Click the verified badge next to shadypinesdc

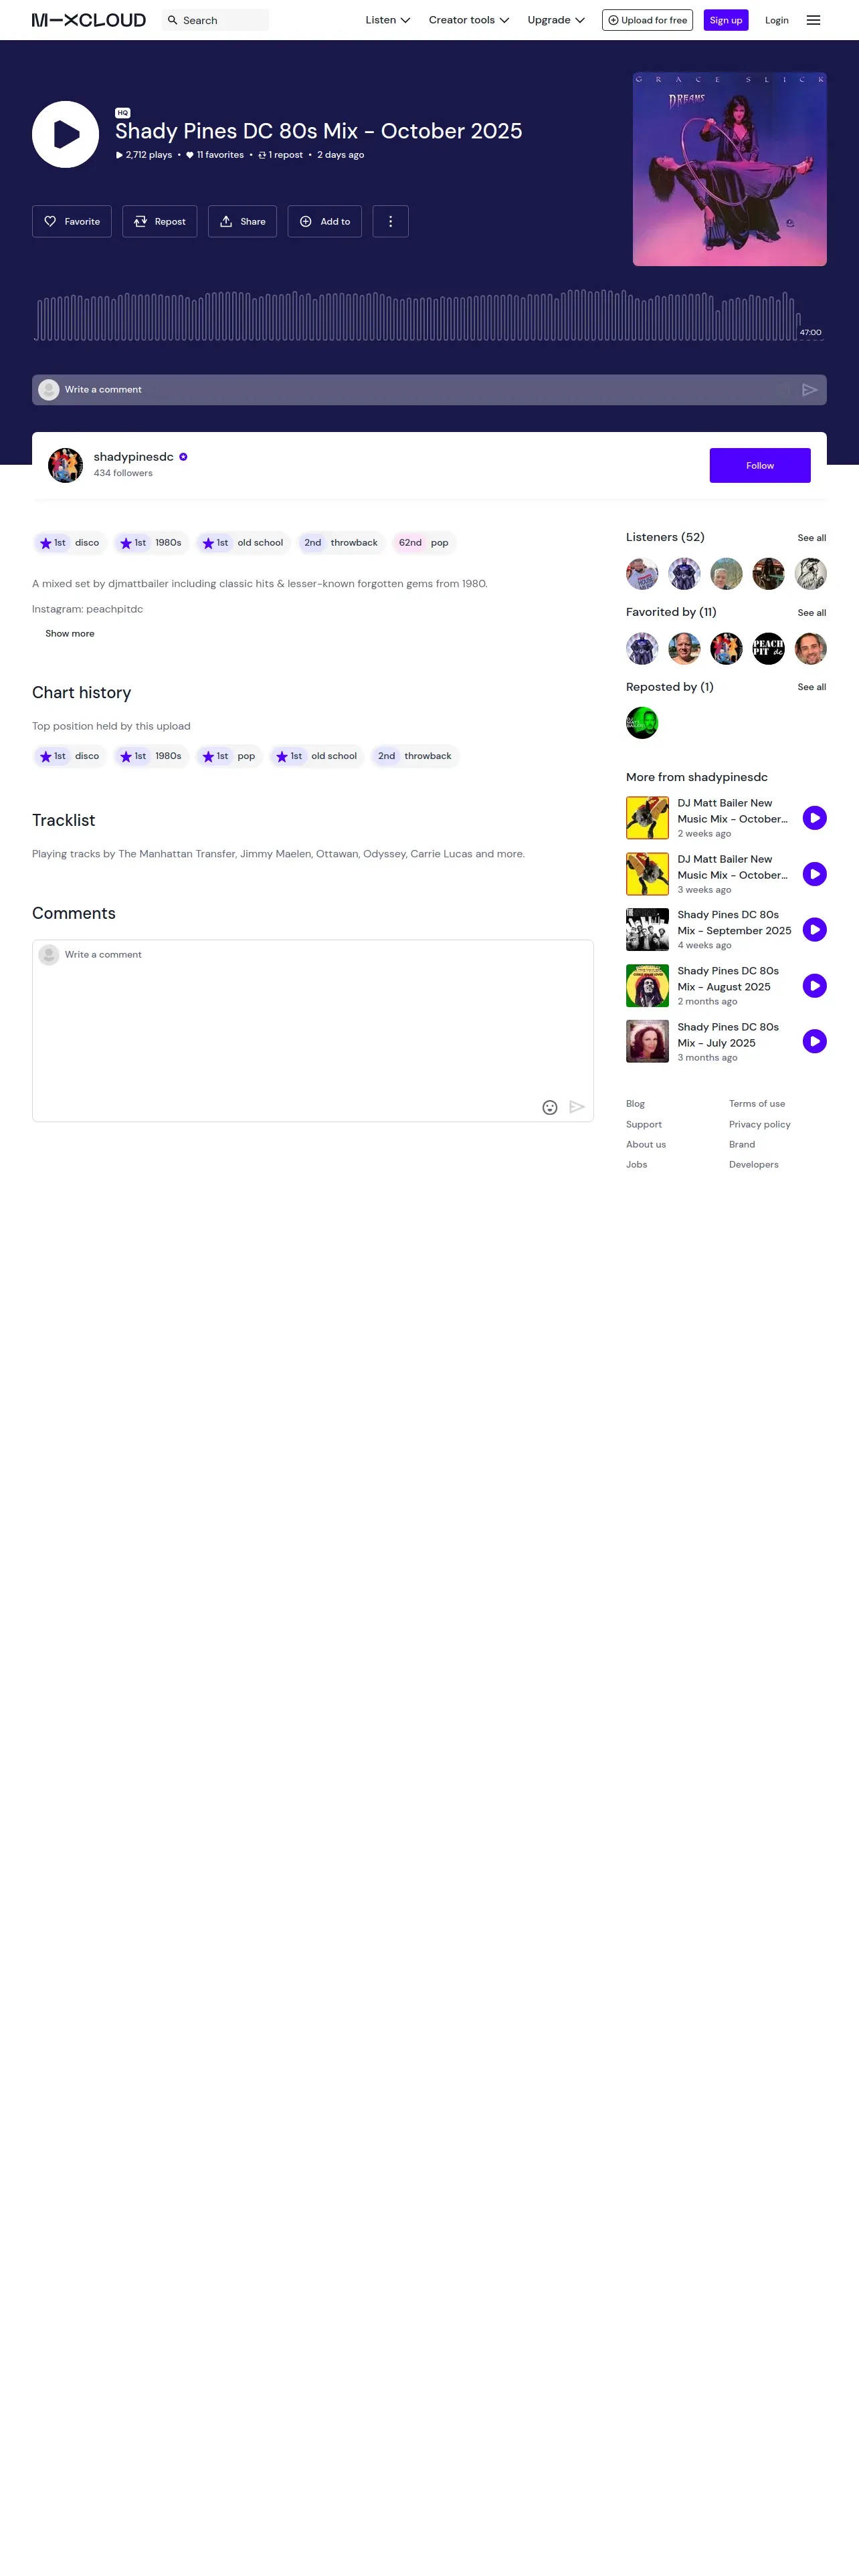tap(183, 457)
